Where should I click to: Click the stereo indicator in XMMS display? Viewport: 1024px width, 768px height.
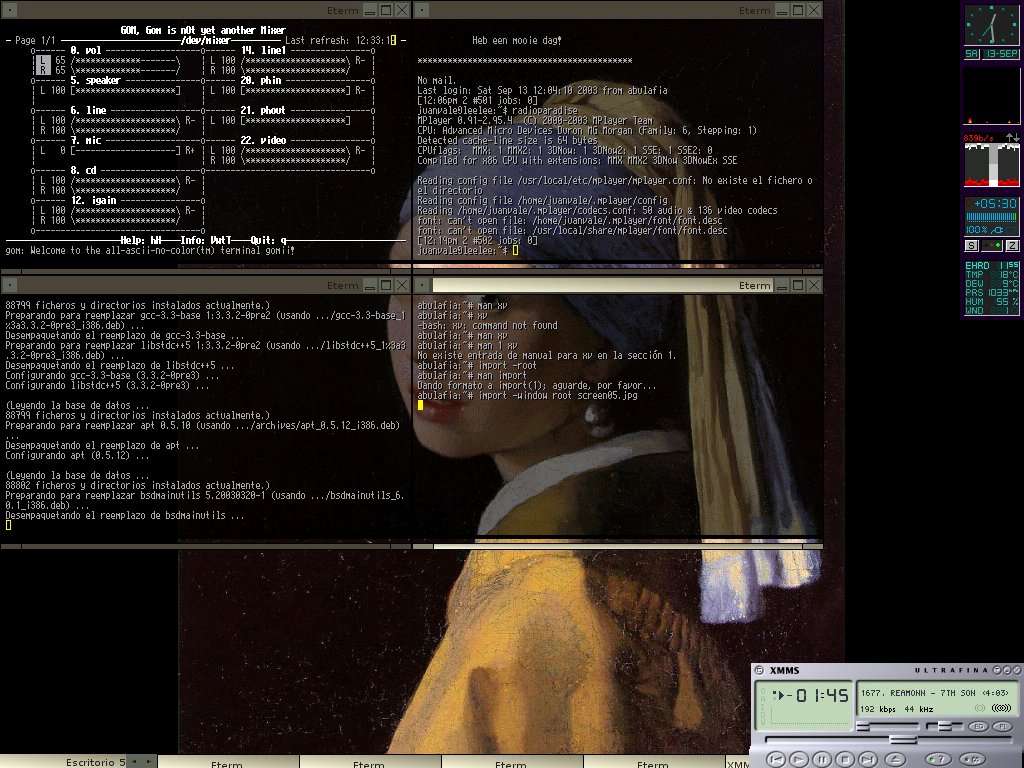coord(1002,708)
